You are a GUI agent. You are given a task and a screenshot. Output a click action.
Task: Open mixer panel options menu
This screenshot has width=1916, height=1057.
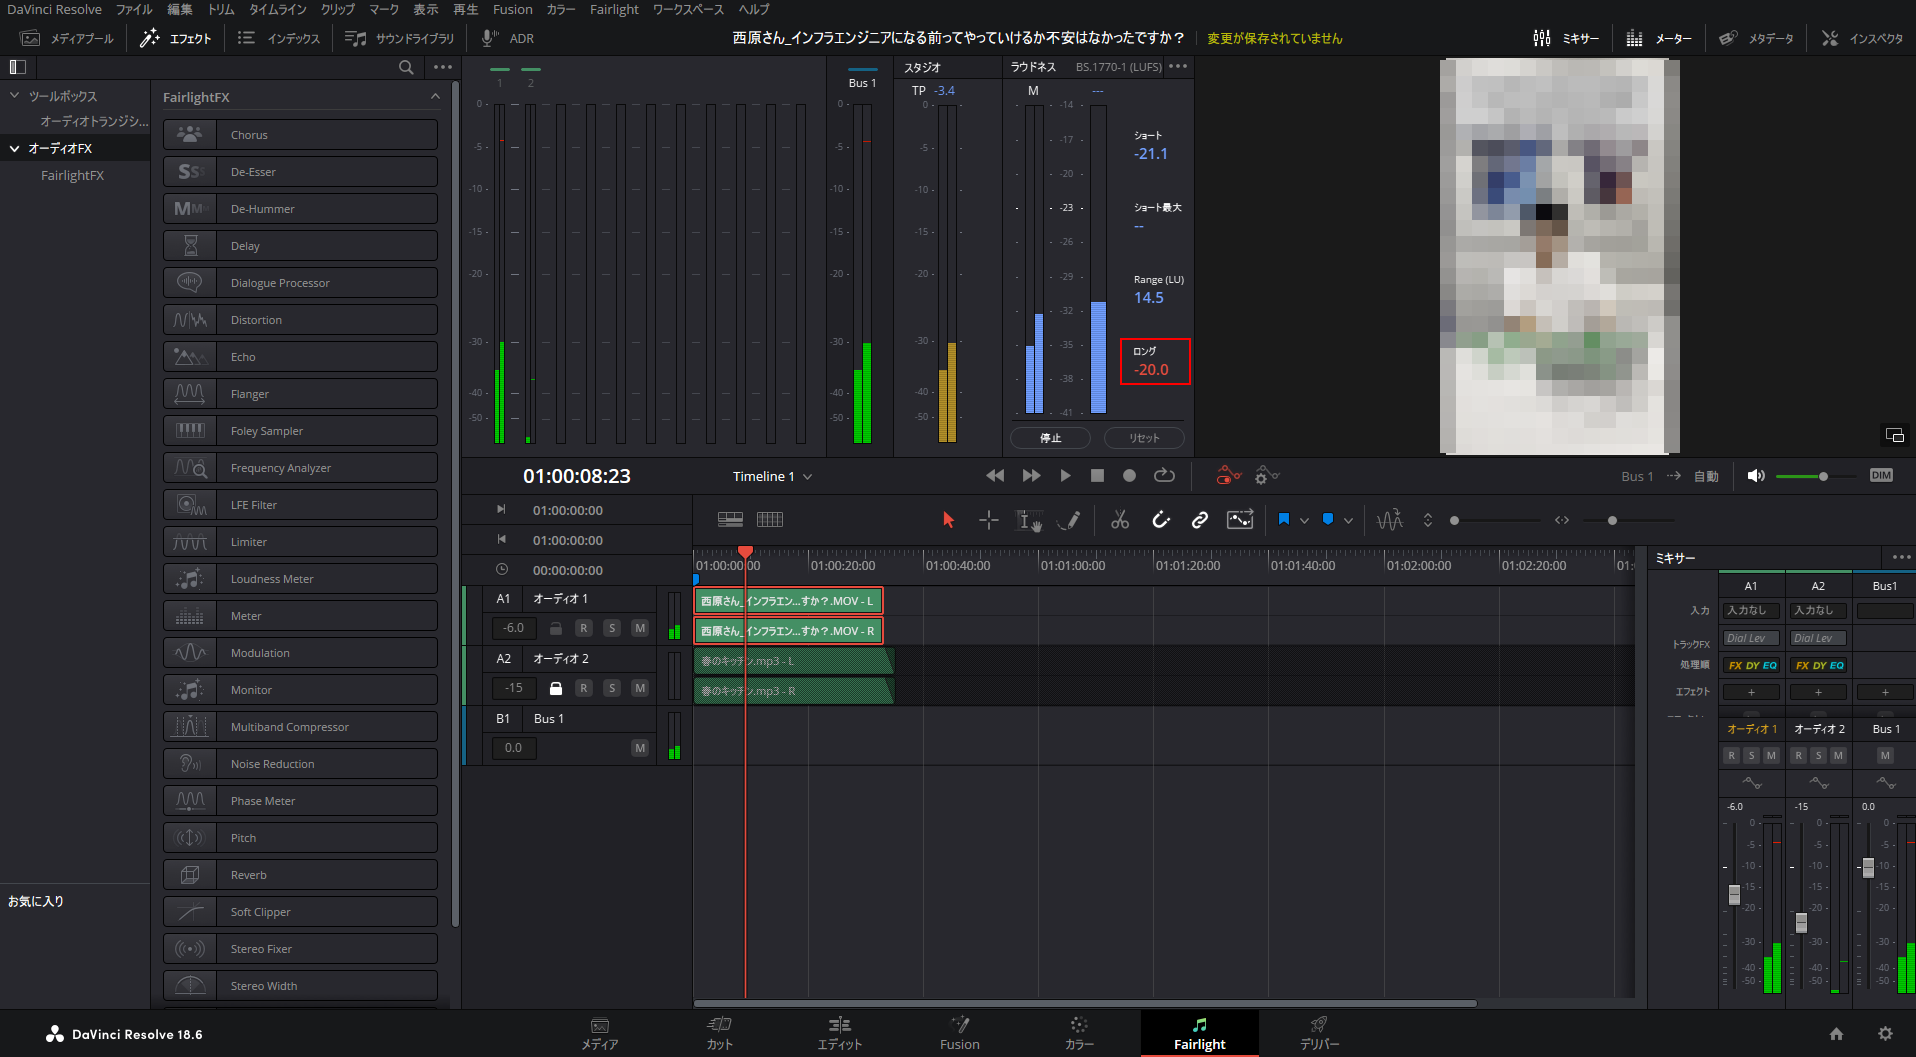(x=1901, y=558)
